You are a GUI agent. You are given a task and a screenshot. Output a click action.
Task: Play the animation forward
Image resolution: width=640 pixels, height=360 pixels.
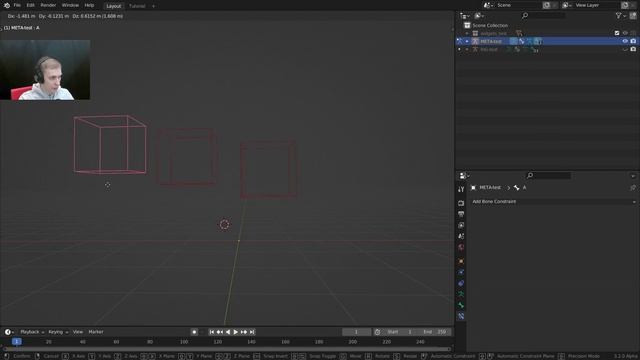click(236, 332)
